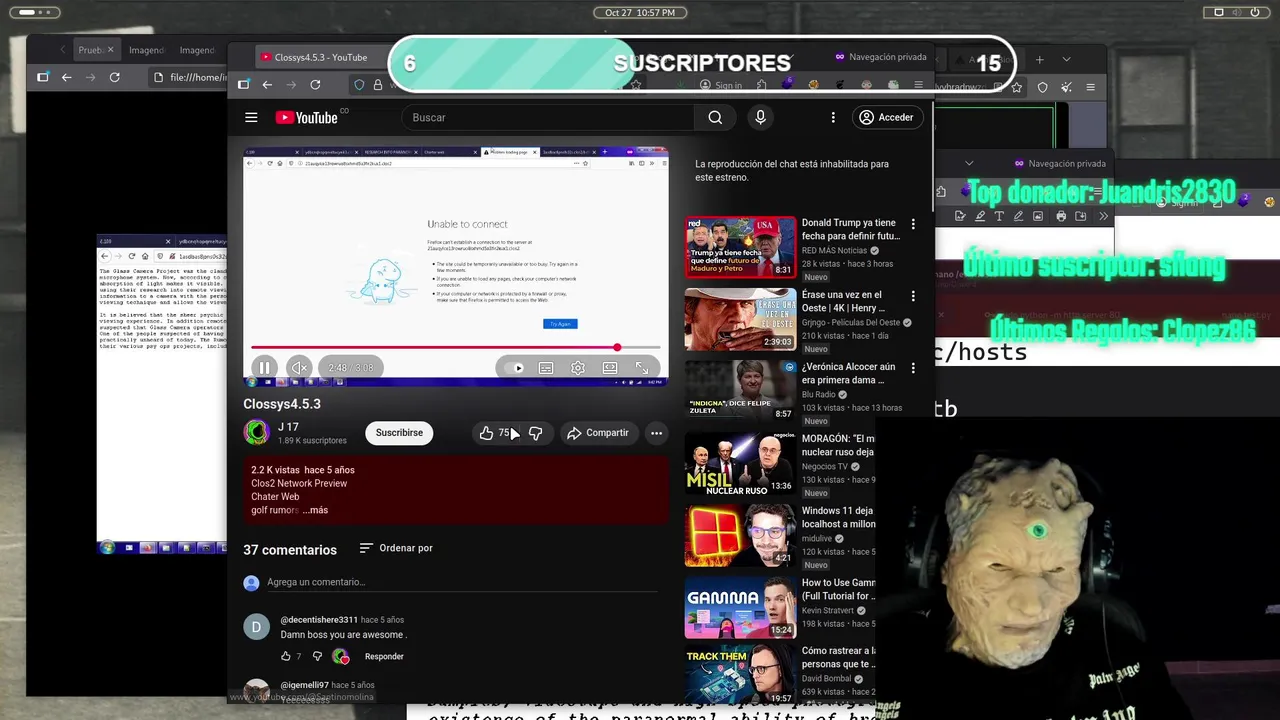Enter full screen on the video
The height and width of the screenshot is (720, 1280).
642,368
